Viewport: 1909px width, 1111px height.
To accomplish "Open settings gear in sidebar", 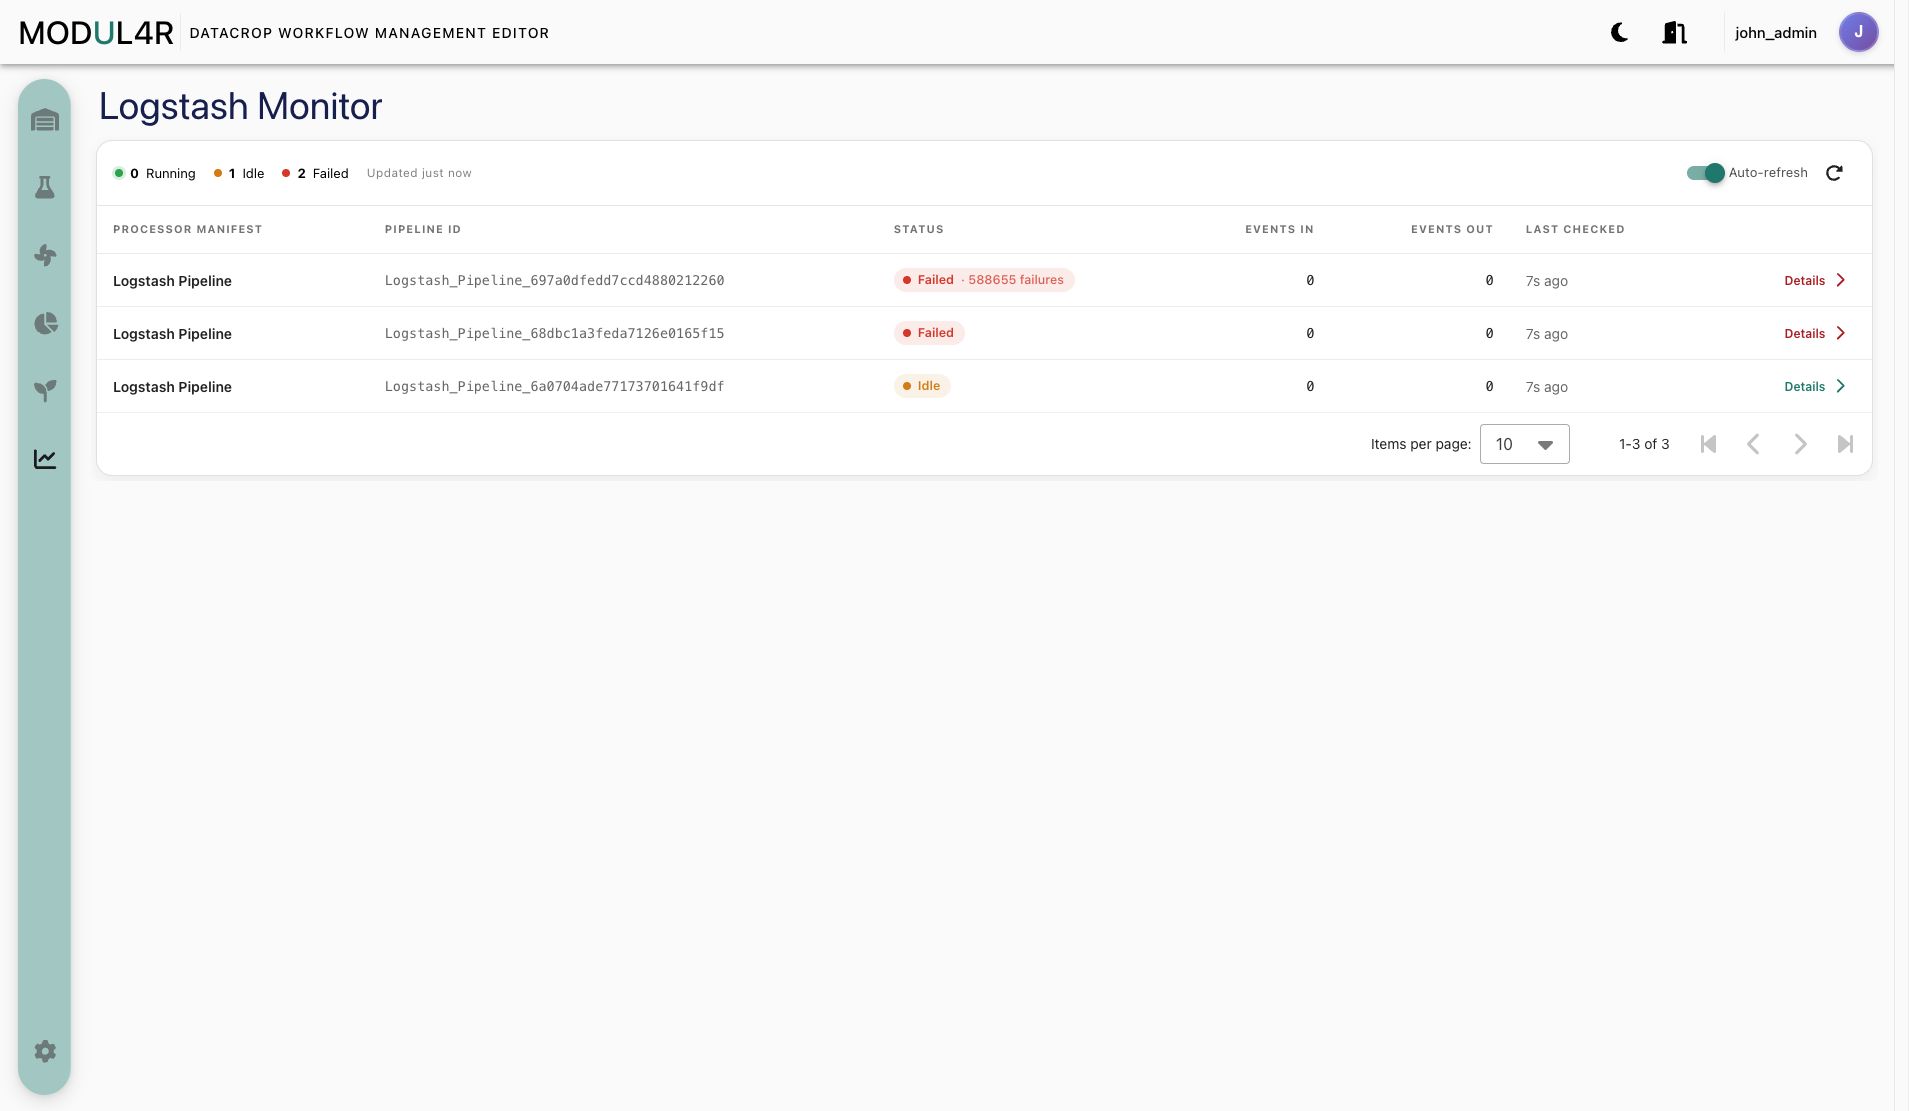I will pos(45,1051).
